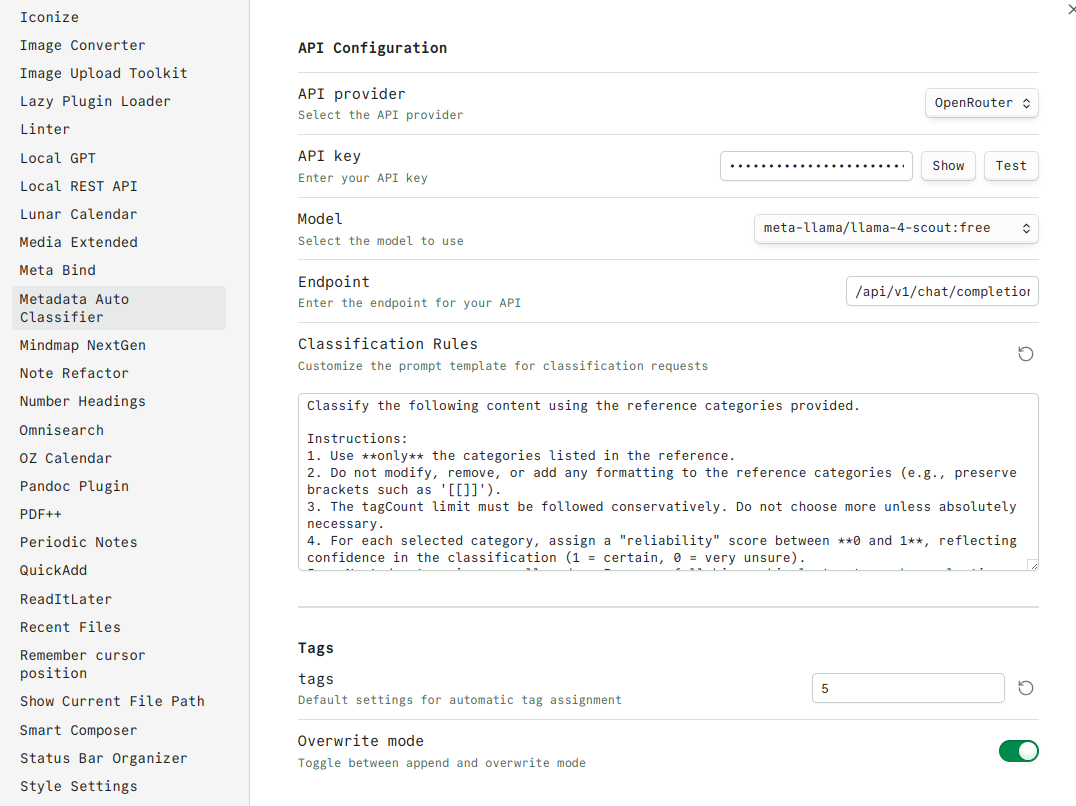Expand the Model selection dropdown

pos(895,229)
